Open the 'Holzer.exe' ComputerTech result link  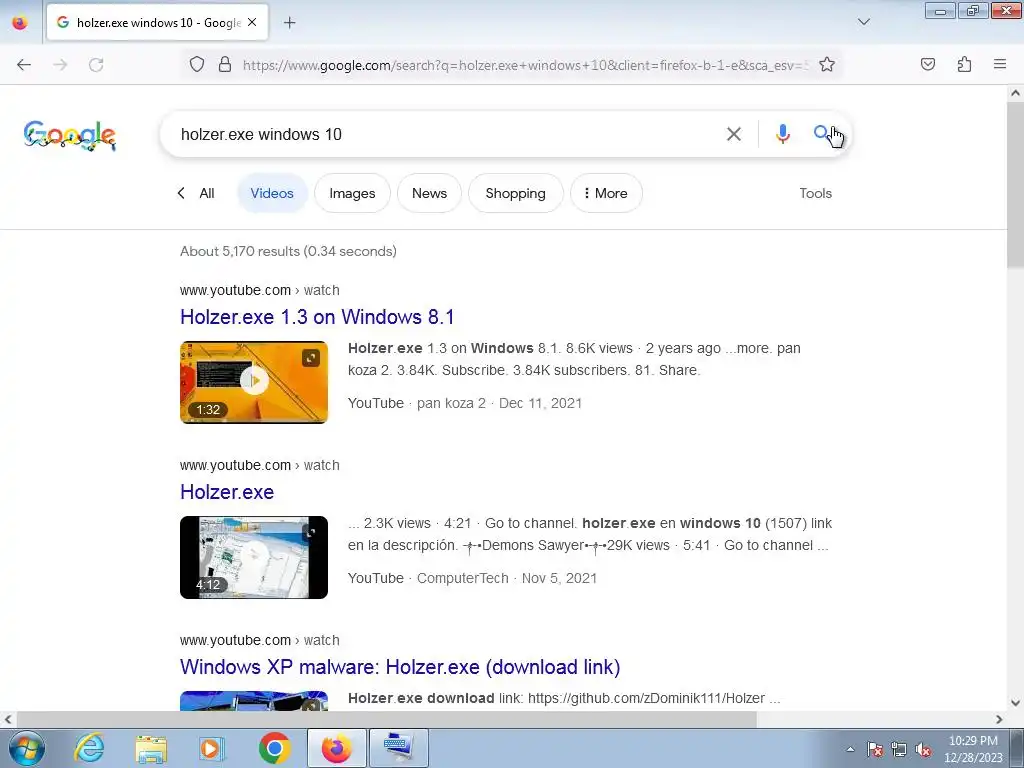pos(227,492)
